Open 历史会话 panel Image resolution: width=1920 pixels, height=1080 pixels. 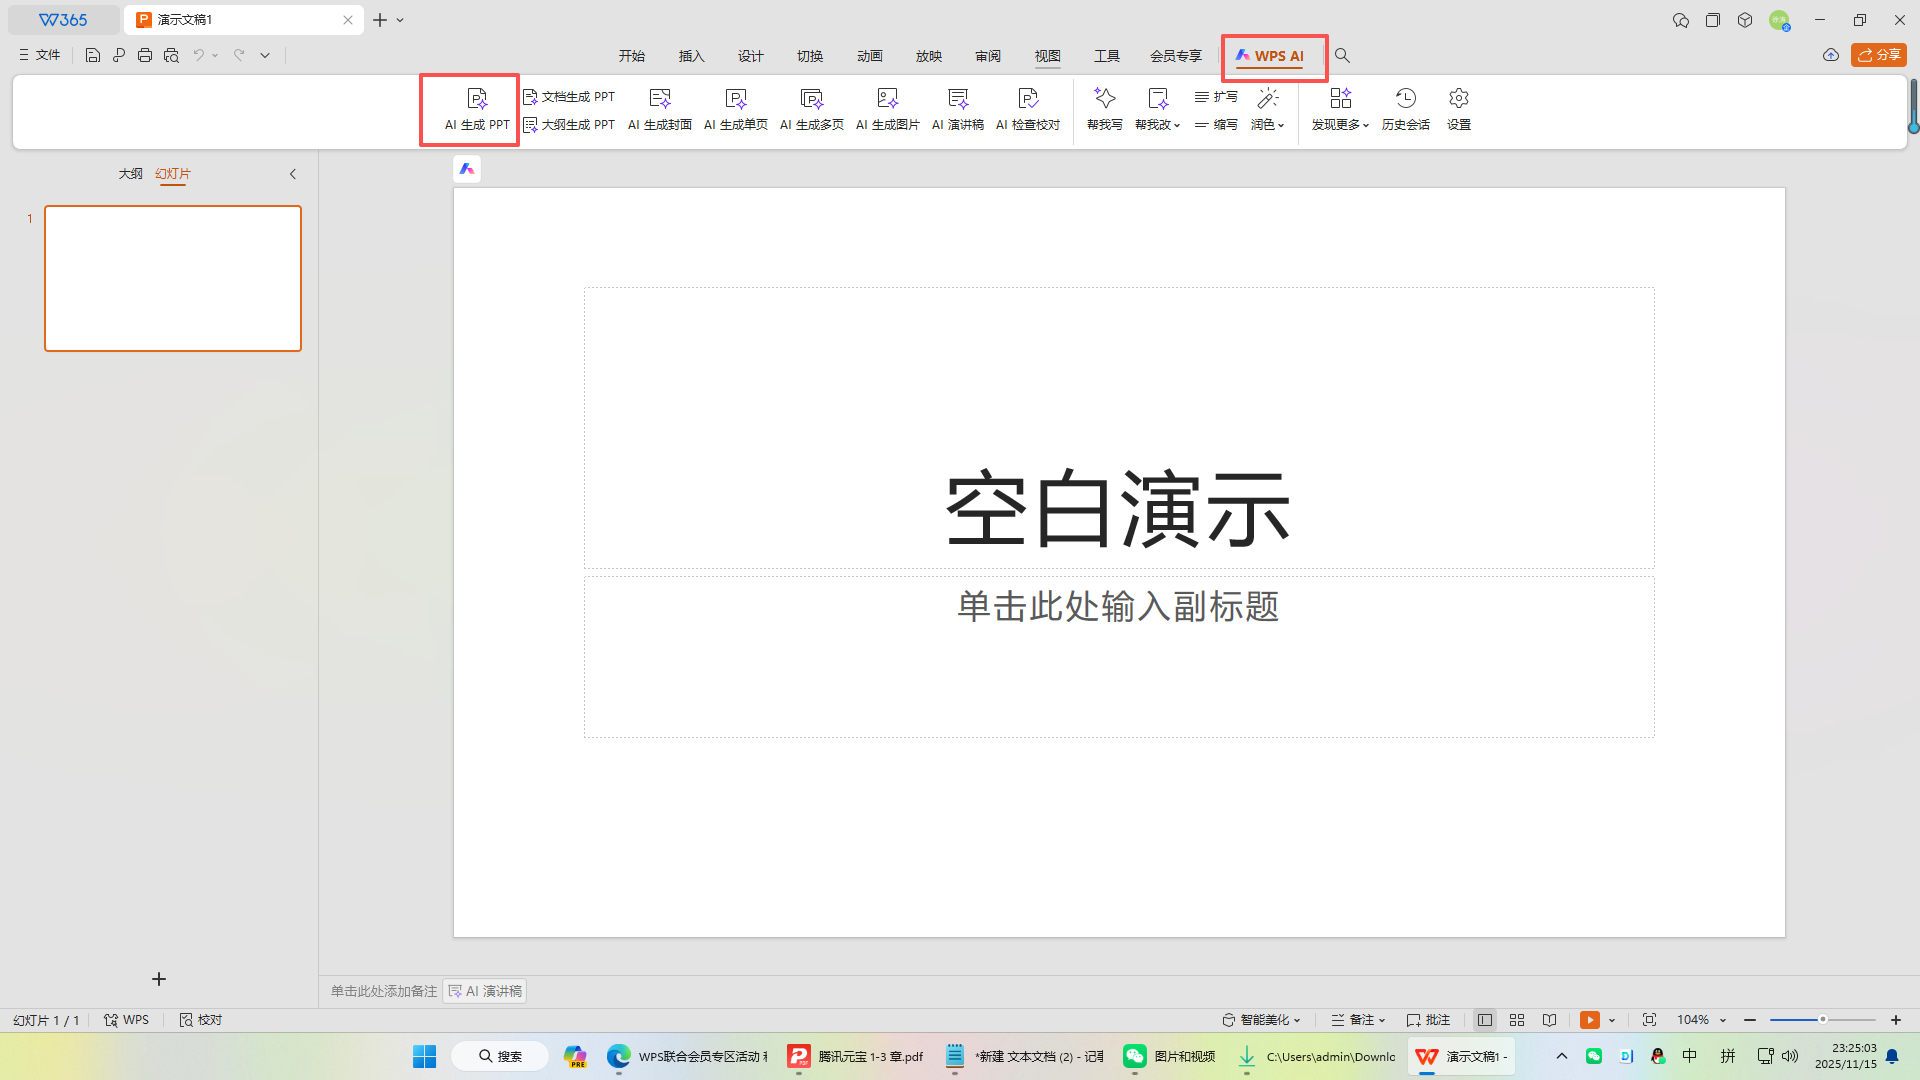(1405, 110)
